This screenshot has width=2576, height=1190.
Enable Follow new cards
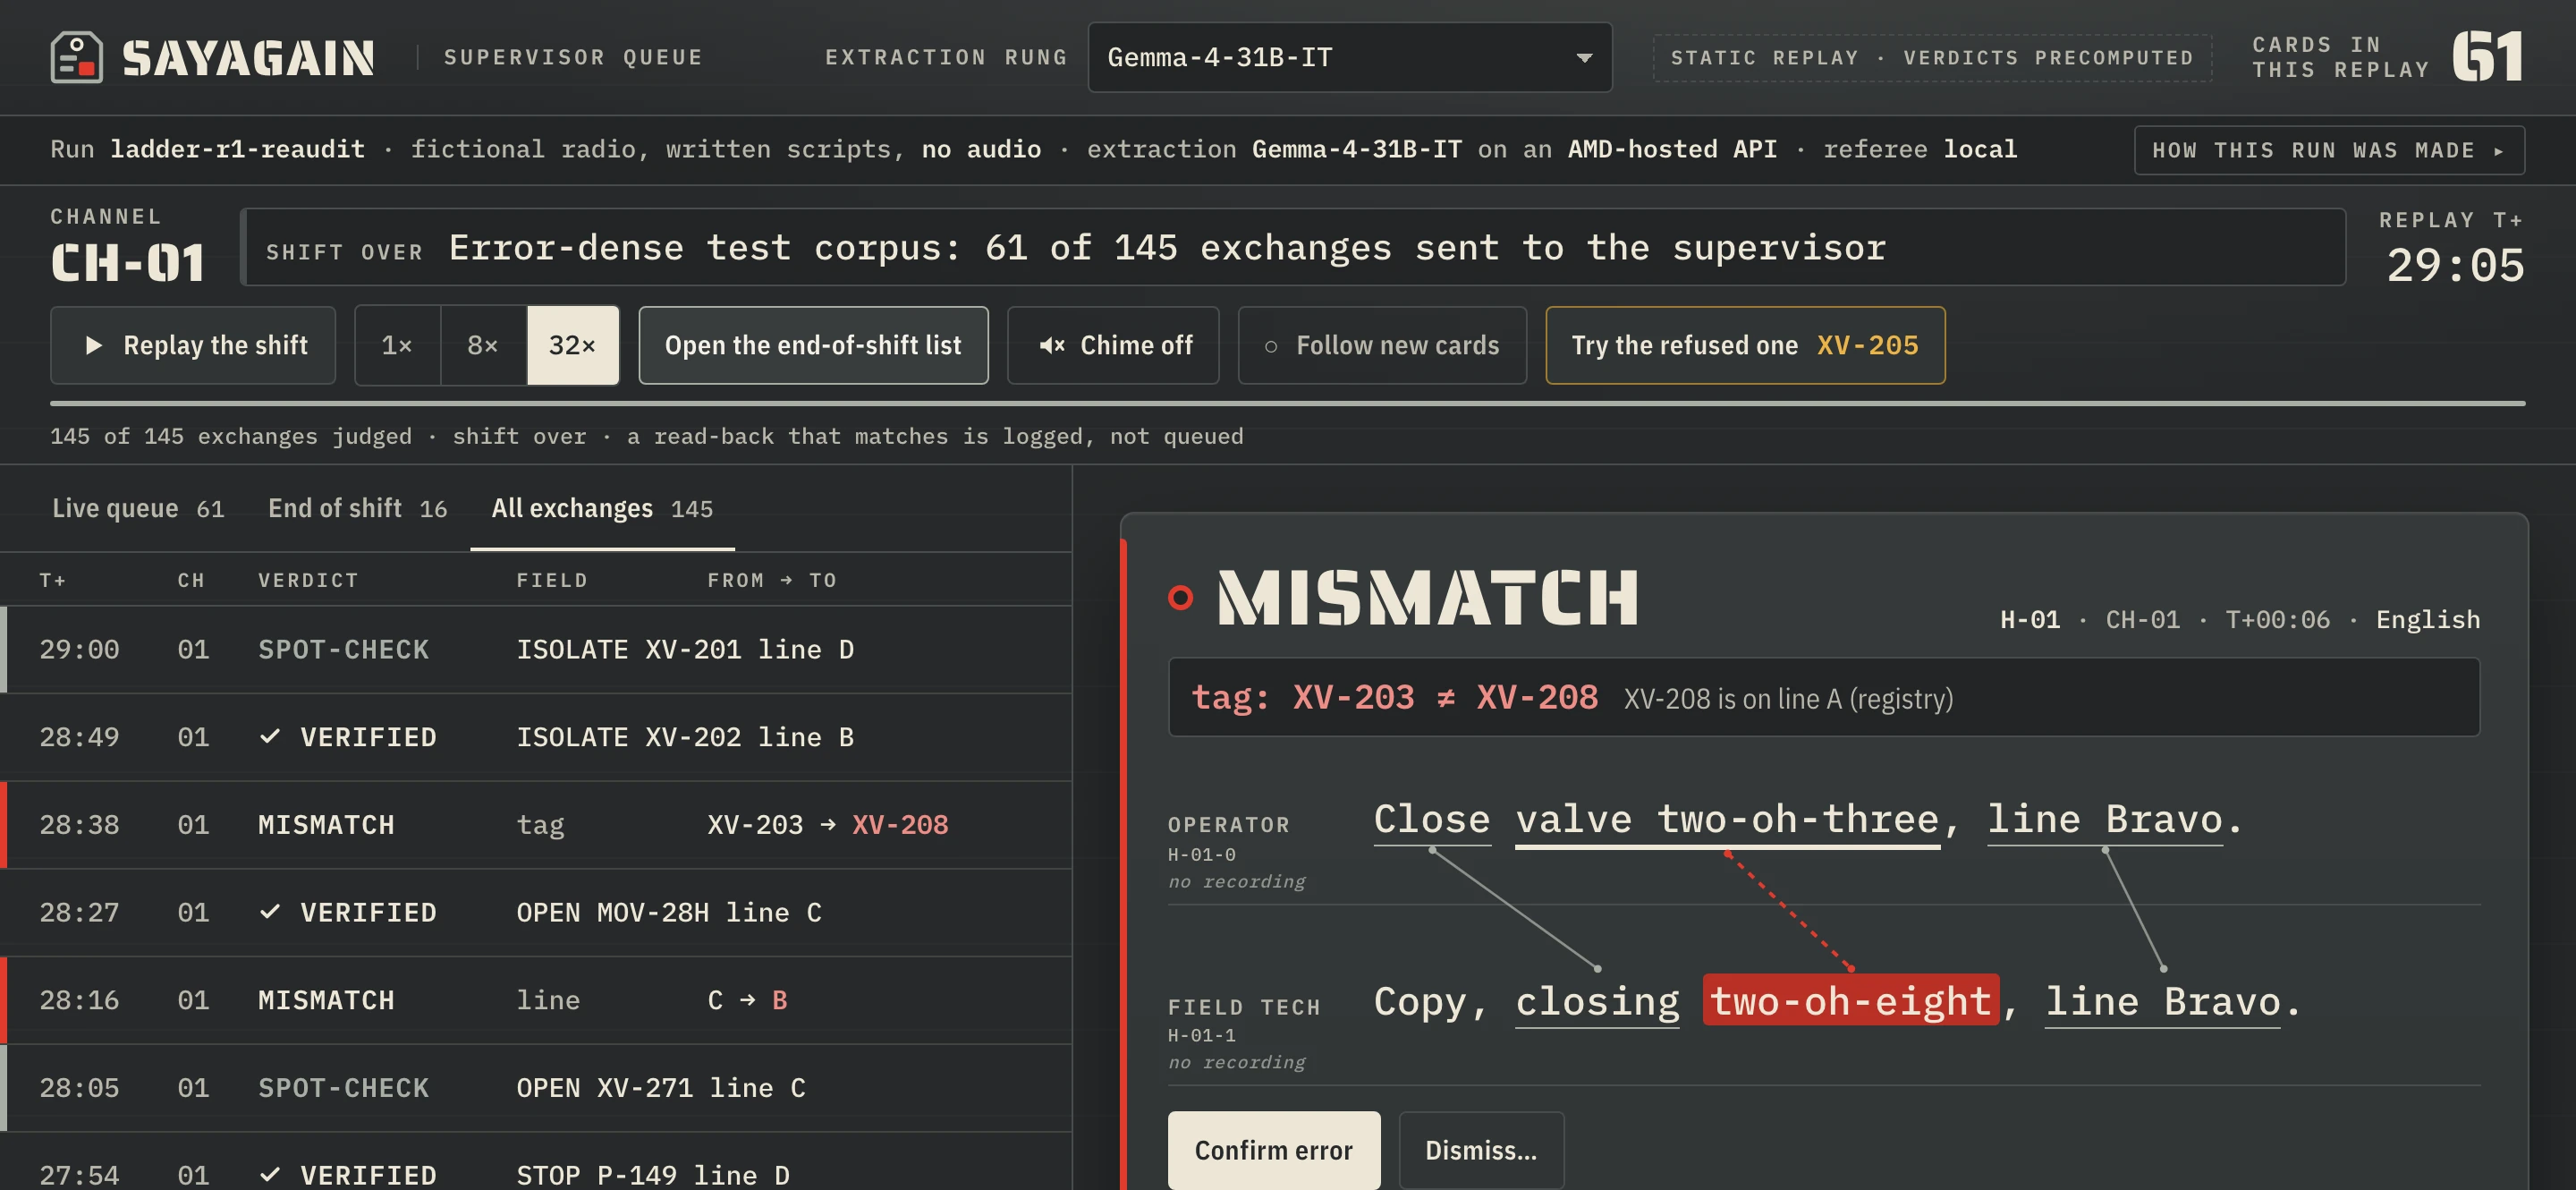point(1382,345)
